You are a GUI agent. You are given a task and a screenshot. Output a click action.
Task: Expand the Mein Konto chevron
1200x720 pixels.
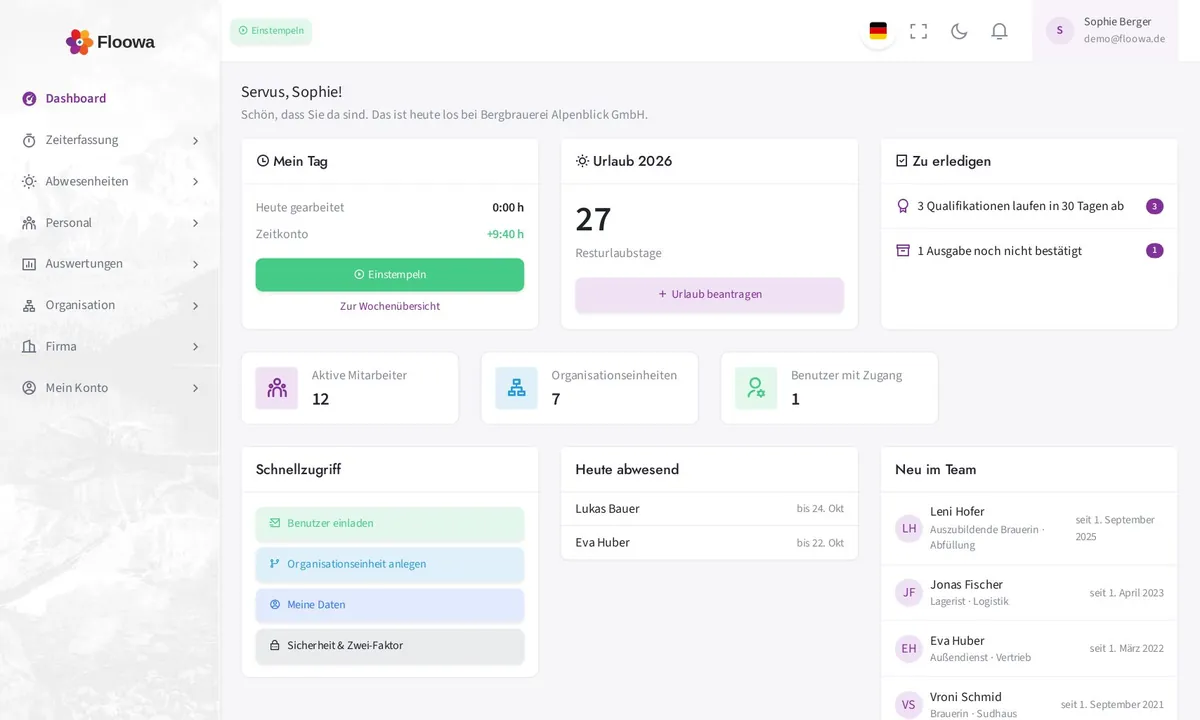pyautogui.click(x=195, y=388)
